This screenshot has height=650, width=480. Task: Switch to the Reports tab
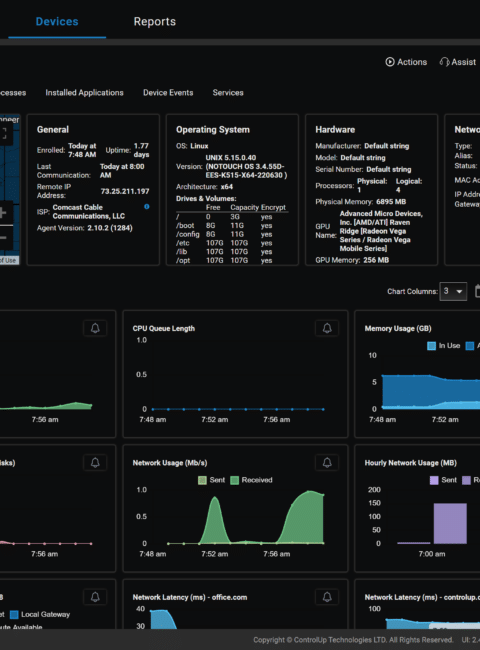click(x=155, y=22)
